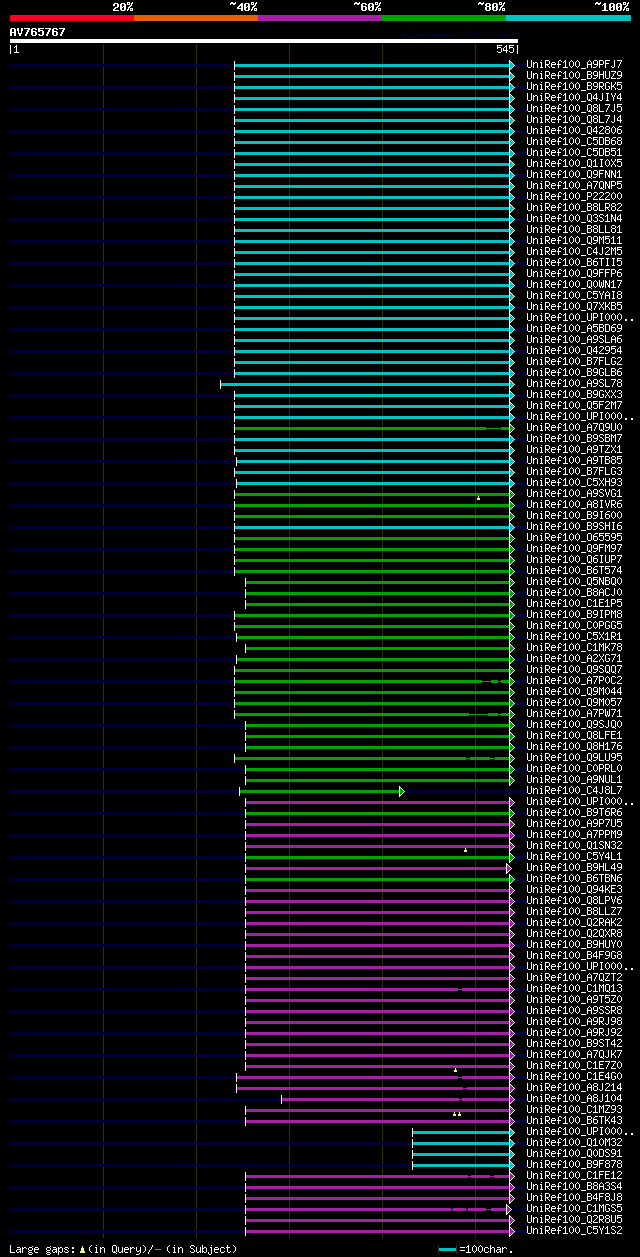The image size is (640, 1257).
Task: Click the Large gaps legend text
Action: pyautogui.click(x=123, y=1249)
